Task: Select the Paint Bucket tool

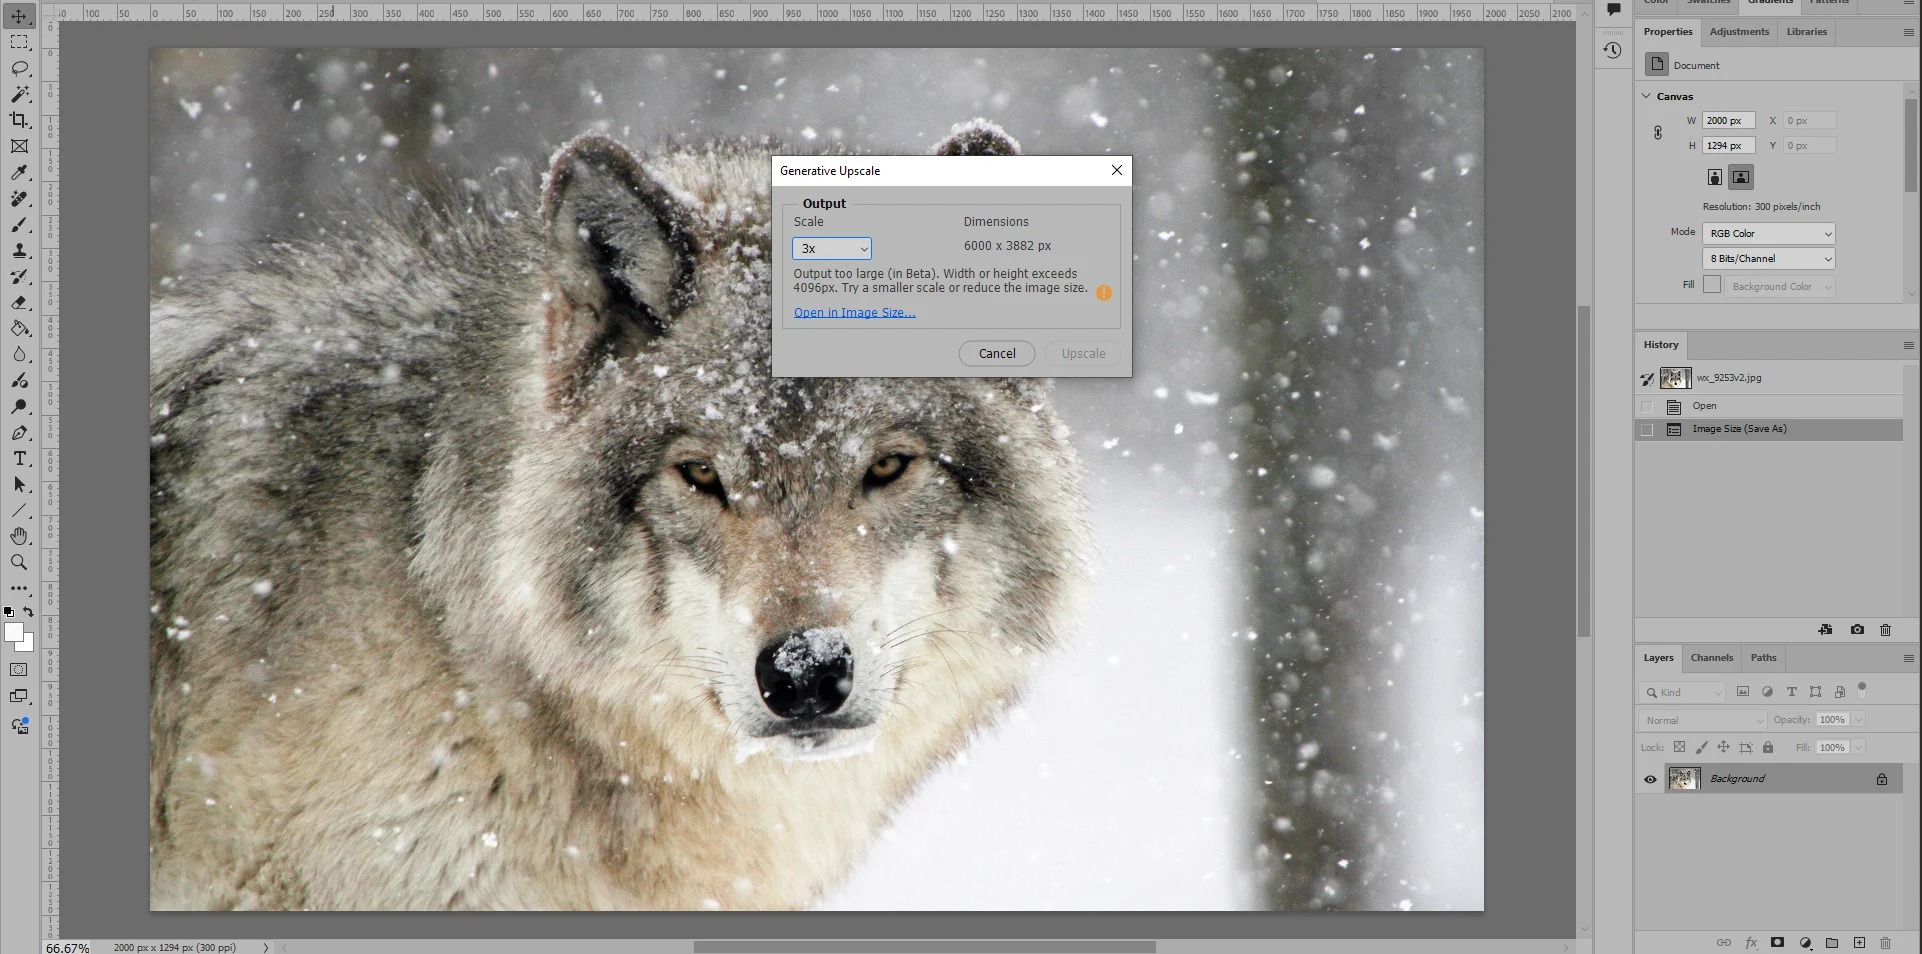Action: pyautogui.click(x=19, y=329)
